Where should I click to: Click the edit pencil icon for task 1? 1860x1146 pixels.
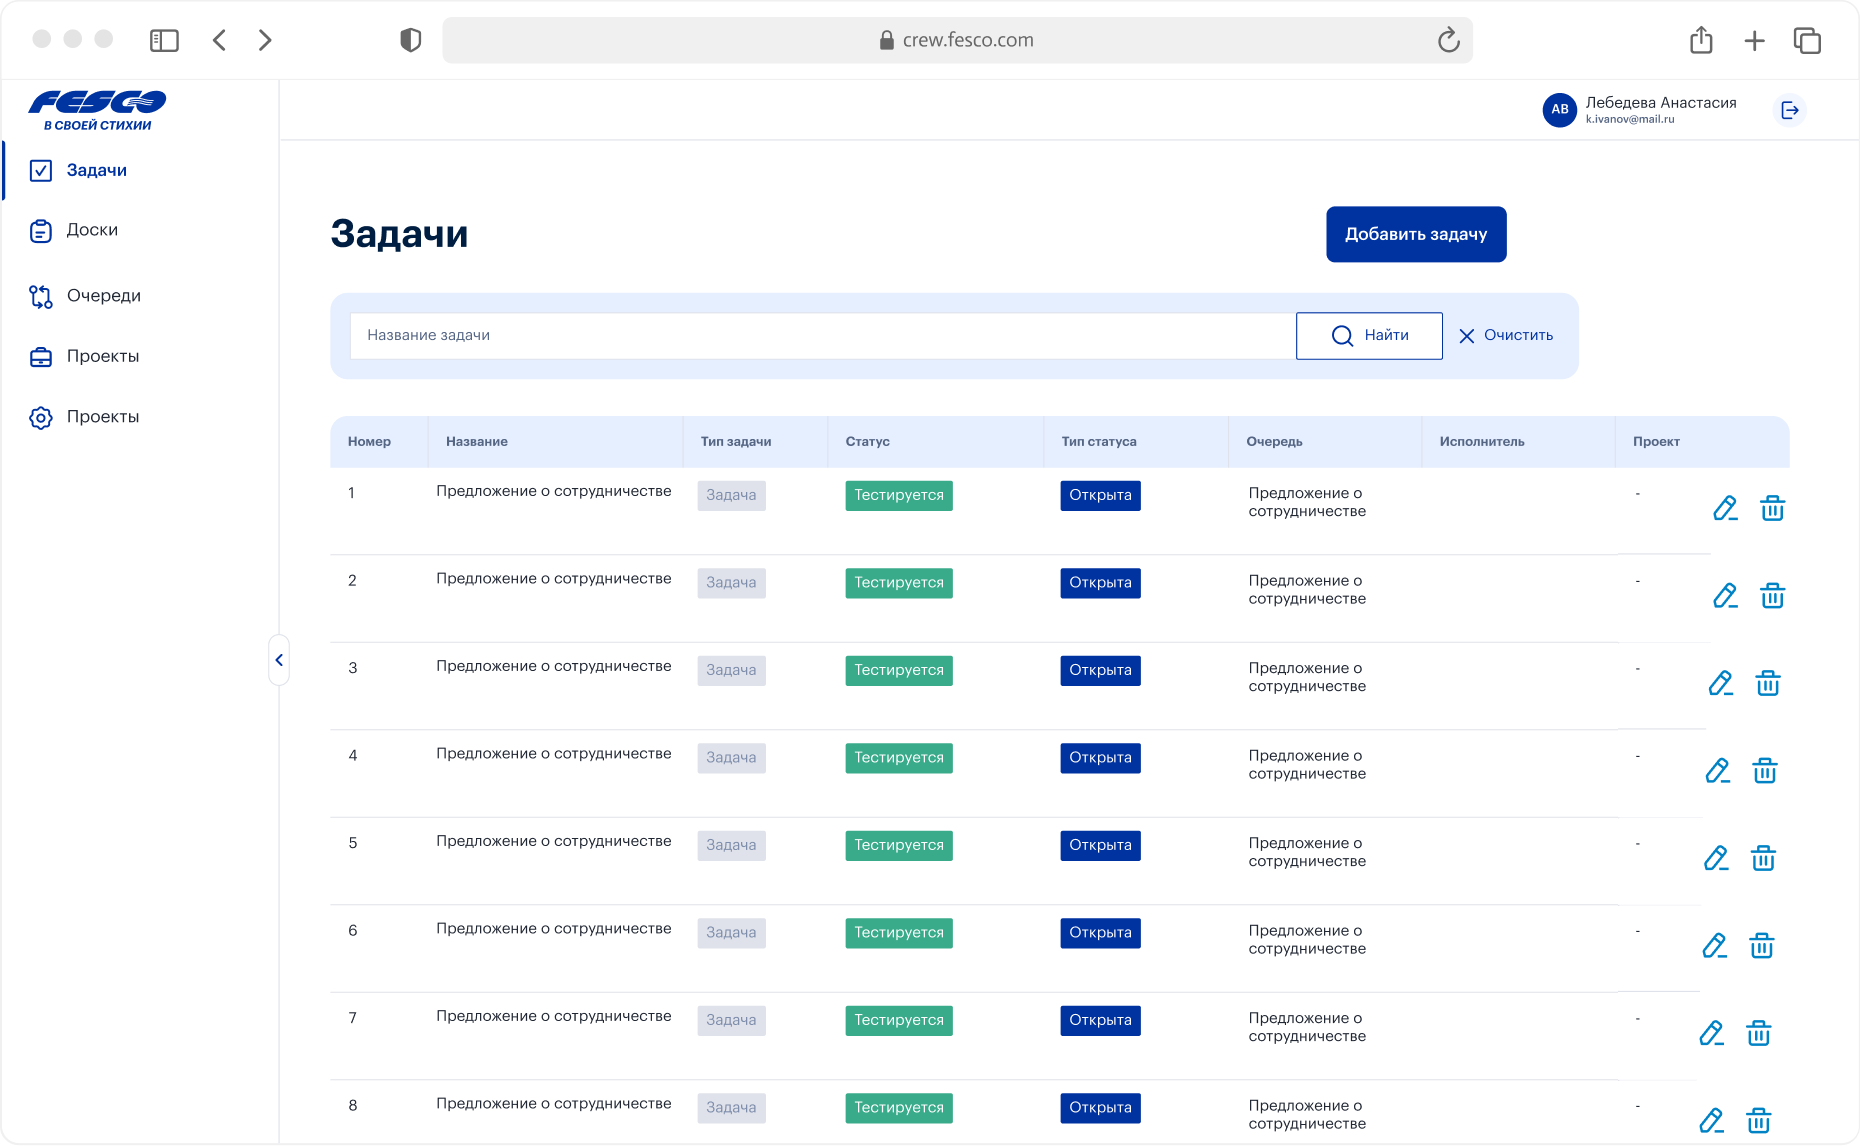1724,508
